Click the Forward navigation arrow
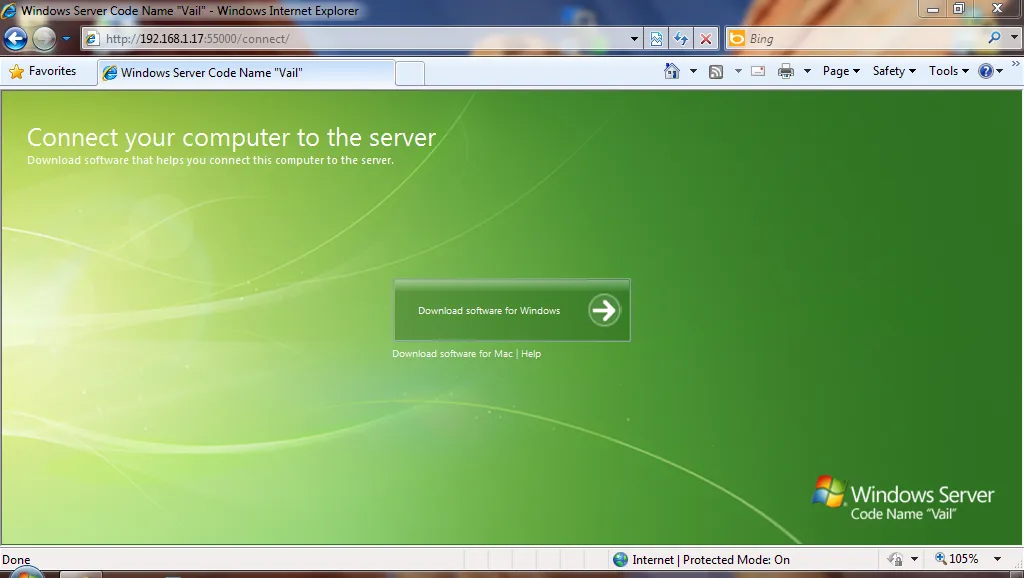This screenshot has width=1024, height=578. (x=44, y=39)
